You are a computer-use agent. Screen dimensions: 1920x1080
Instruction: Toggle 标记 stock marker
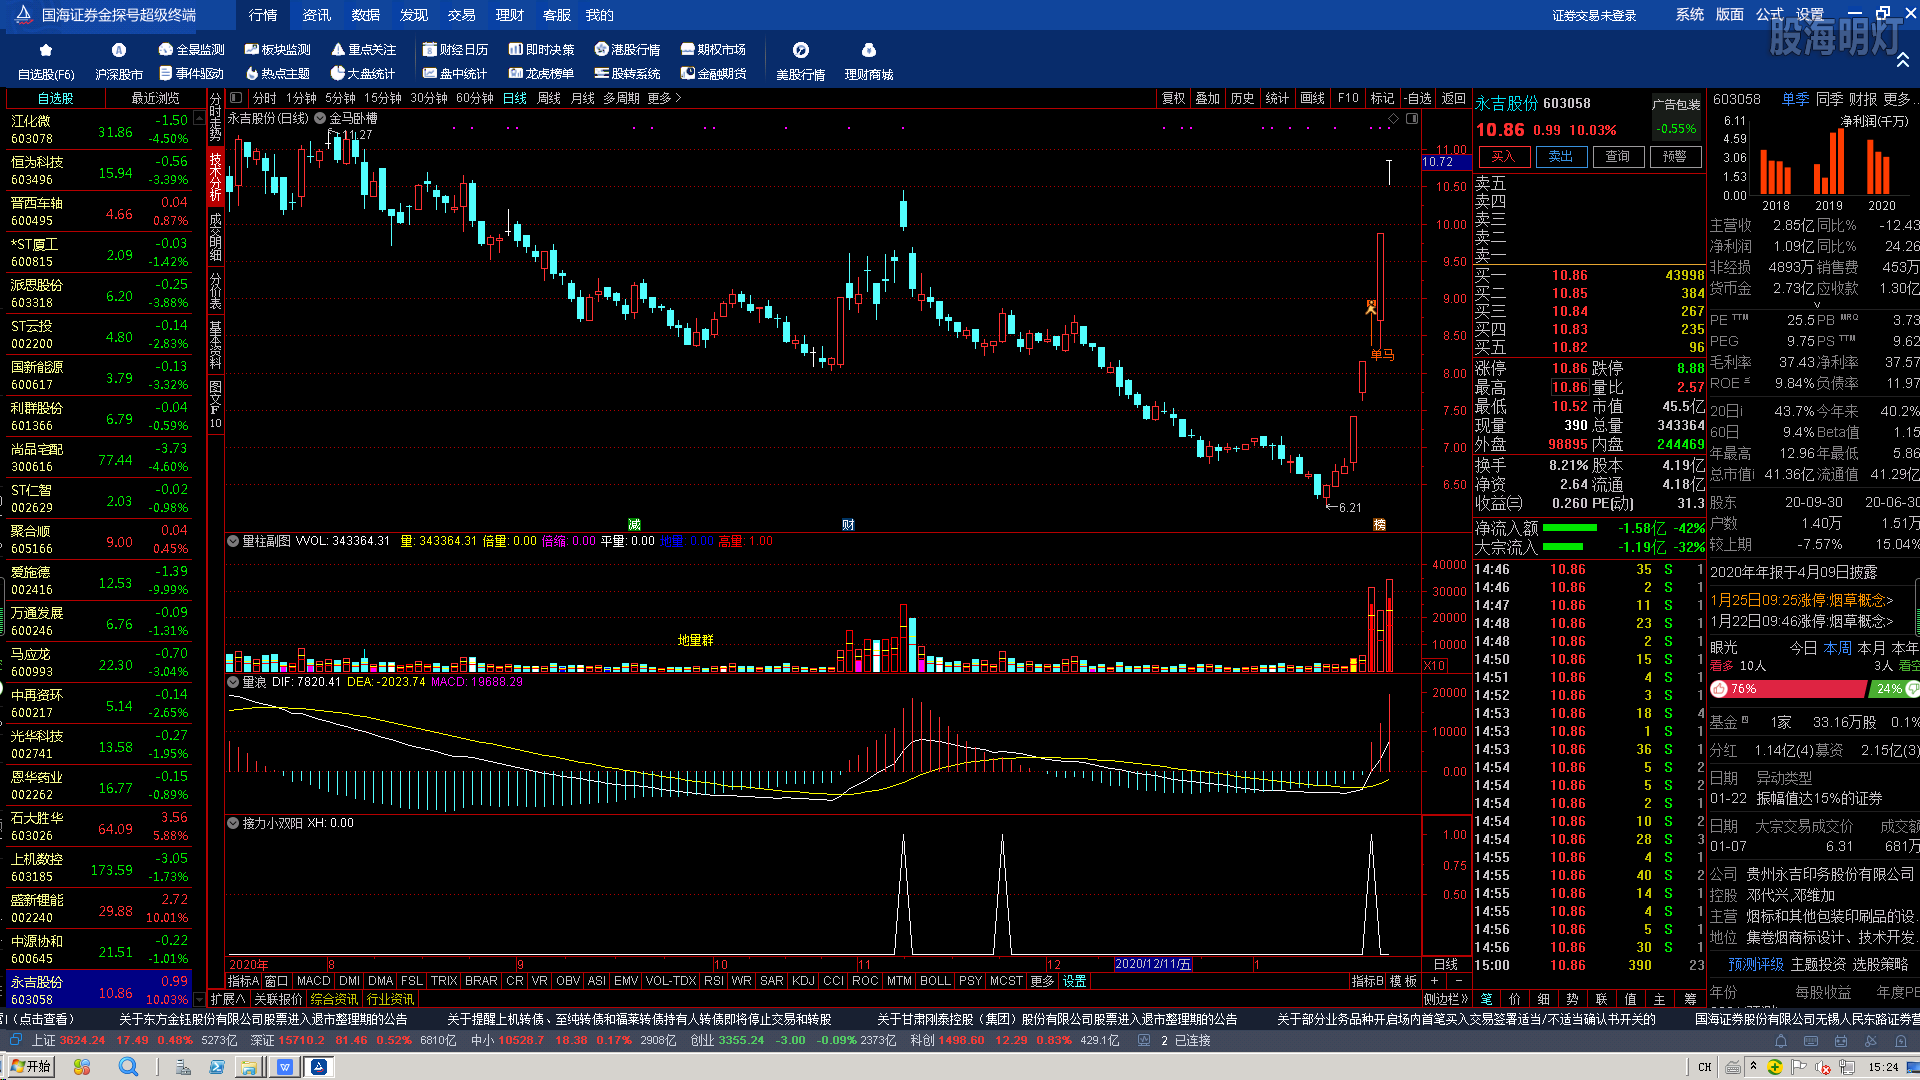pyautogui.click(x=1382, y=98)
